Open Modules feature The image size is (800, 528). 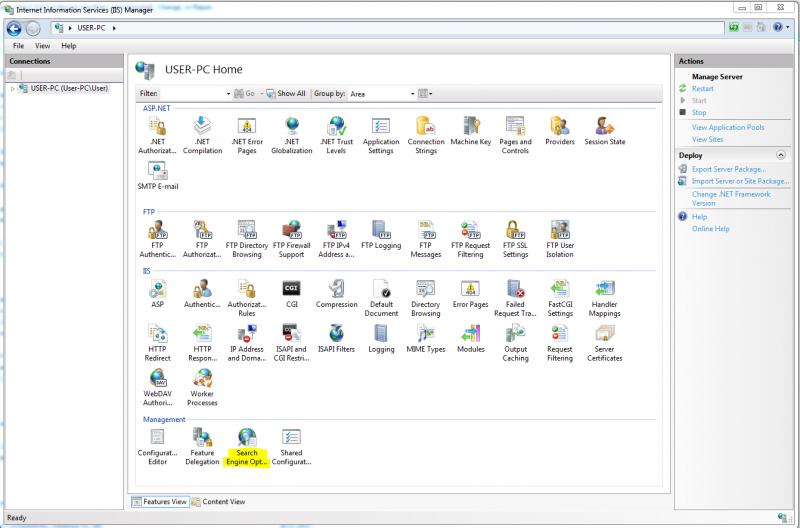pos(470,338)
